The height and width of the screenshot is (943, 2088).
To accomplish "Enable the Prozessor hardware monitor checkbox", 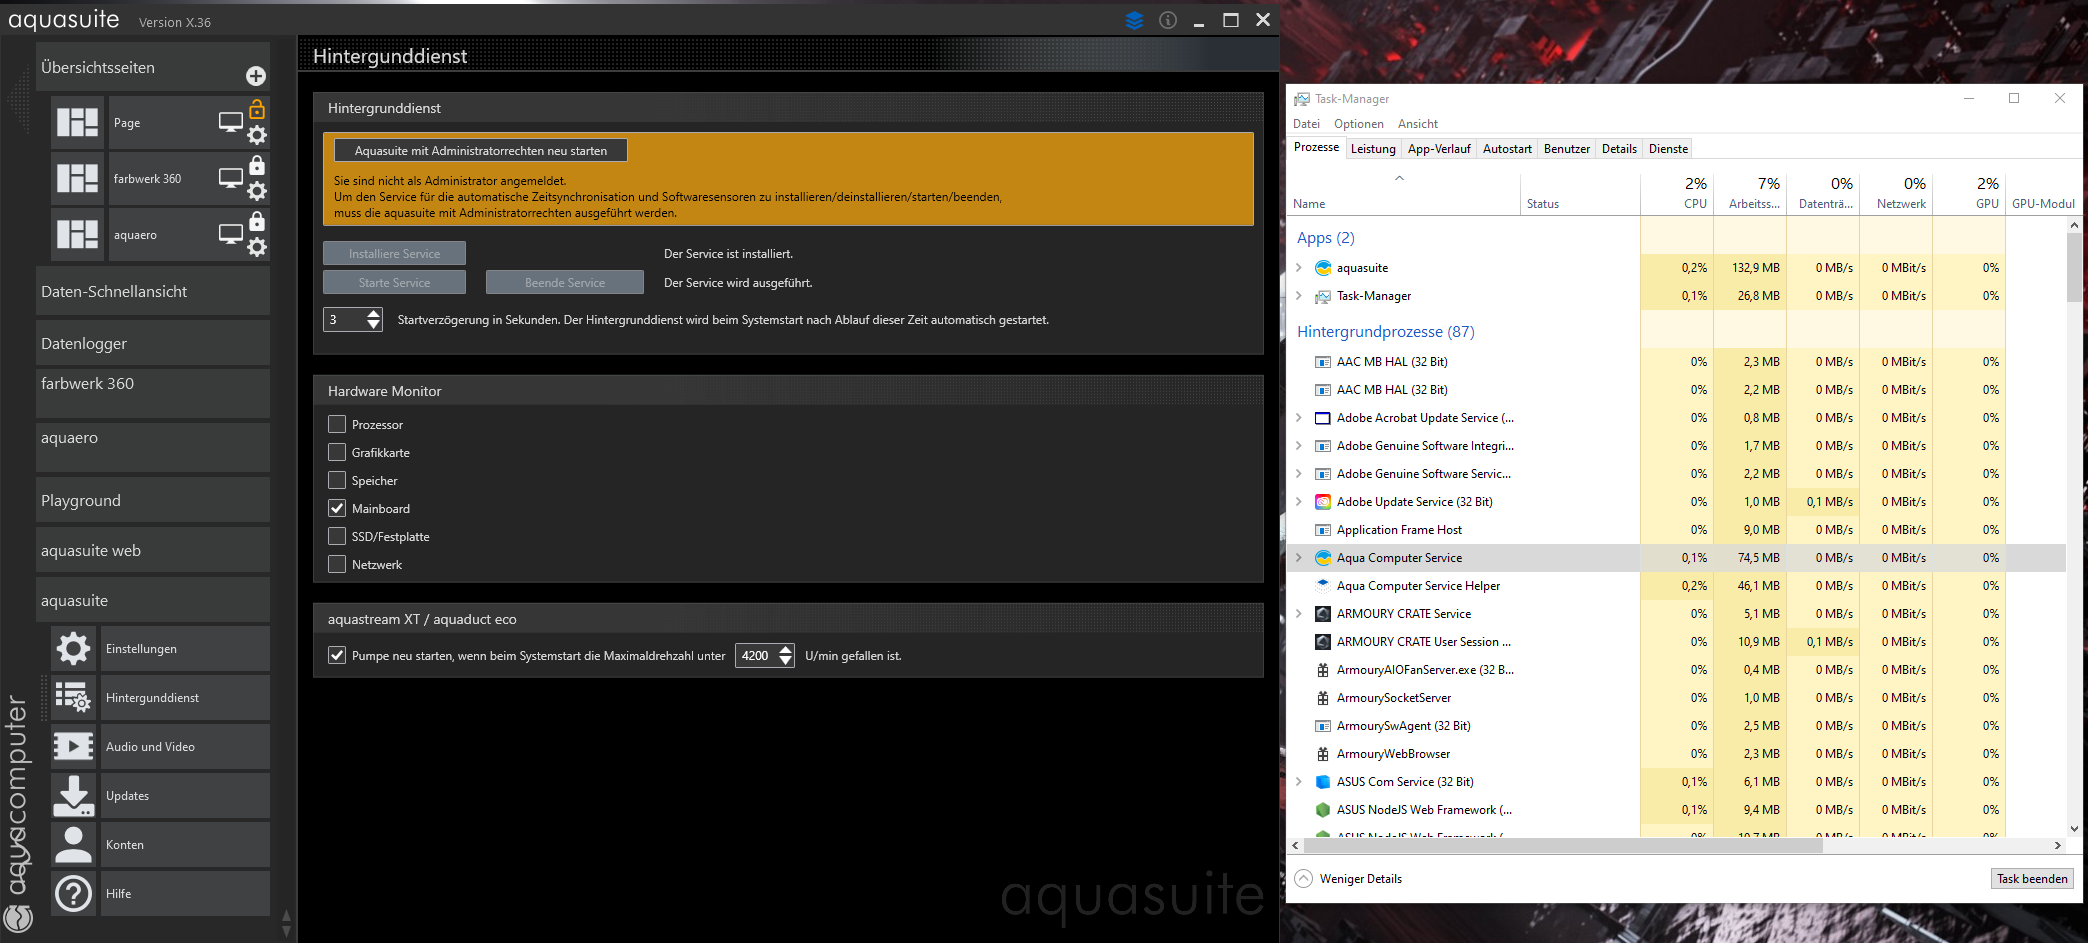I will tap(337, 425).
